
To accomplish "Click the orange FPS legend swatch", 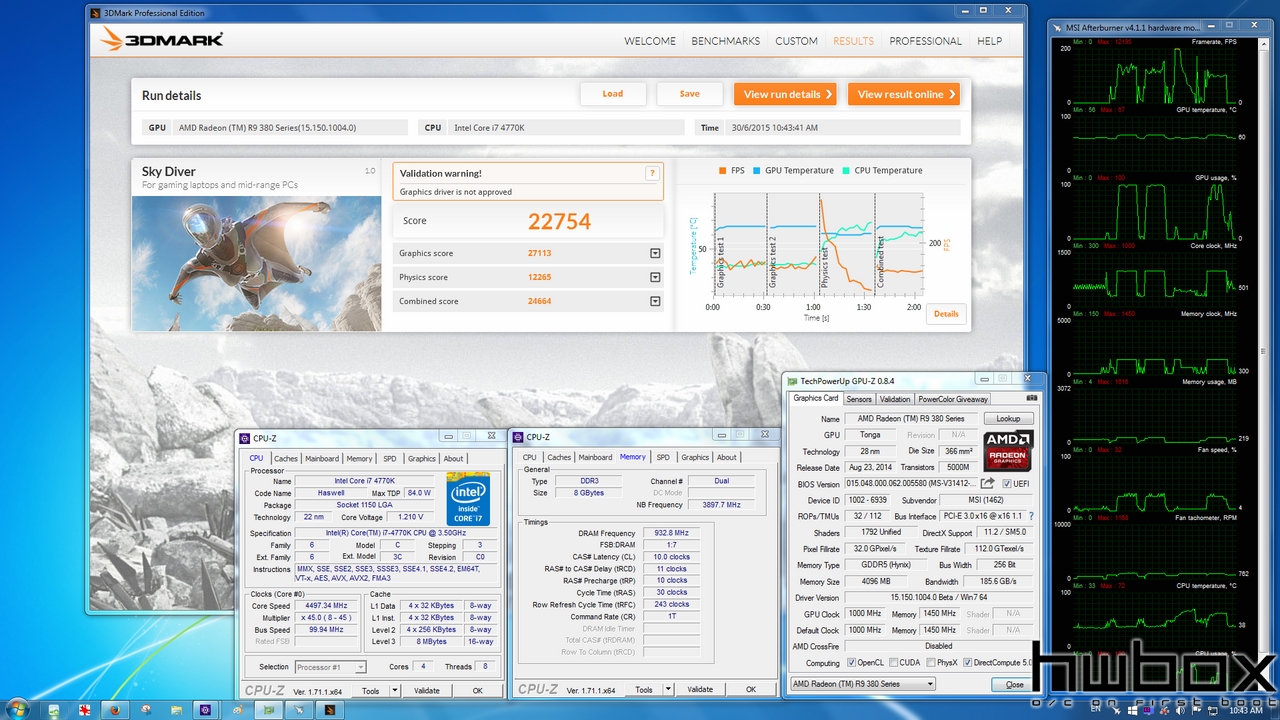I will tap(722, 171).
